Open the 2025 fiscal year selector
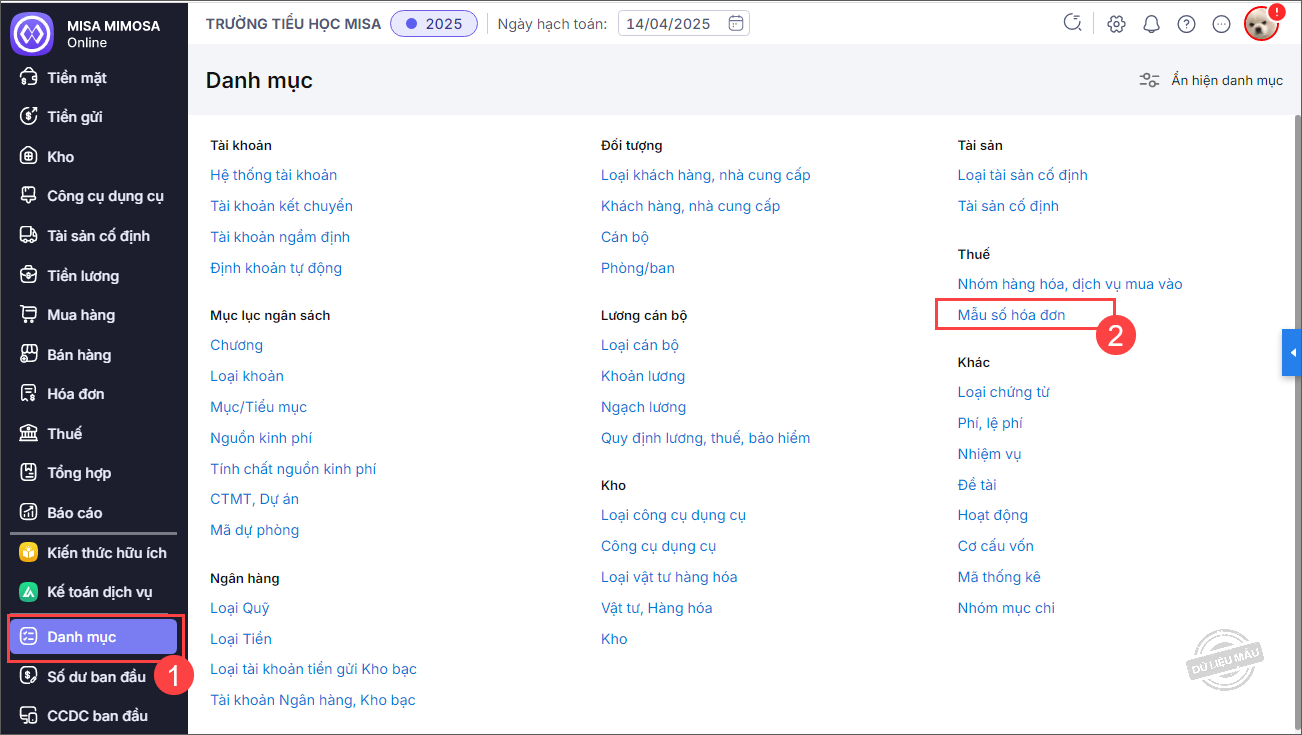1302x735 pixels. point(434,24)
